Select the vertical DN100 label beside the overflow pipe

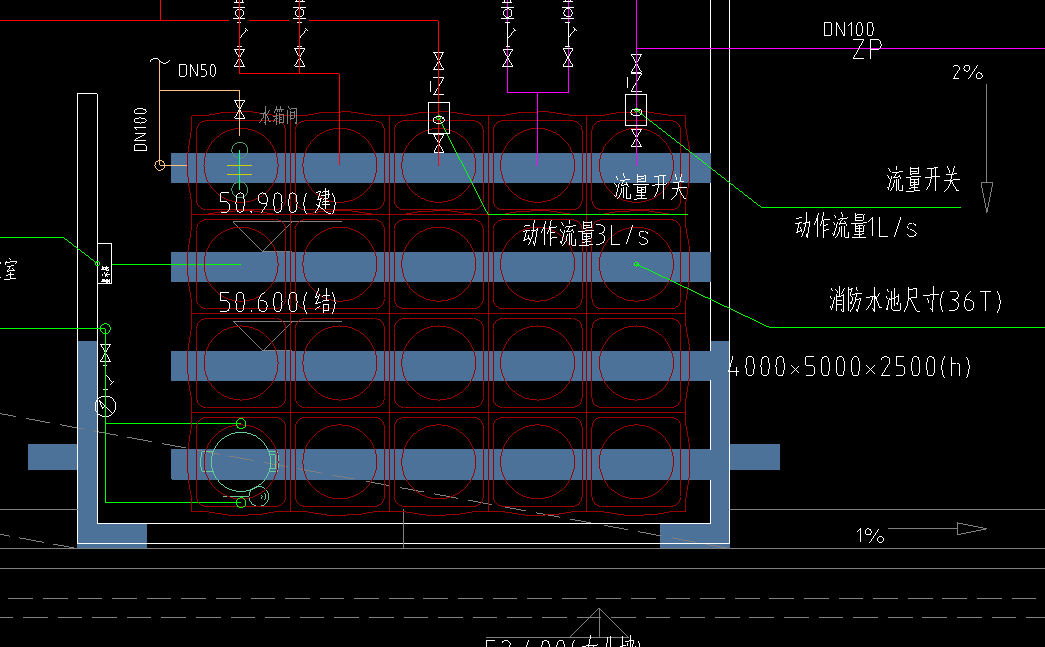click(141, 129)
